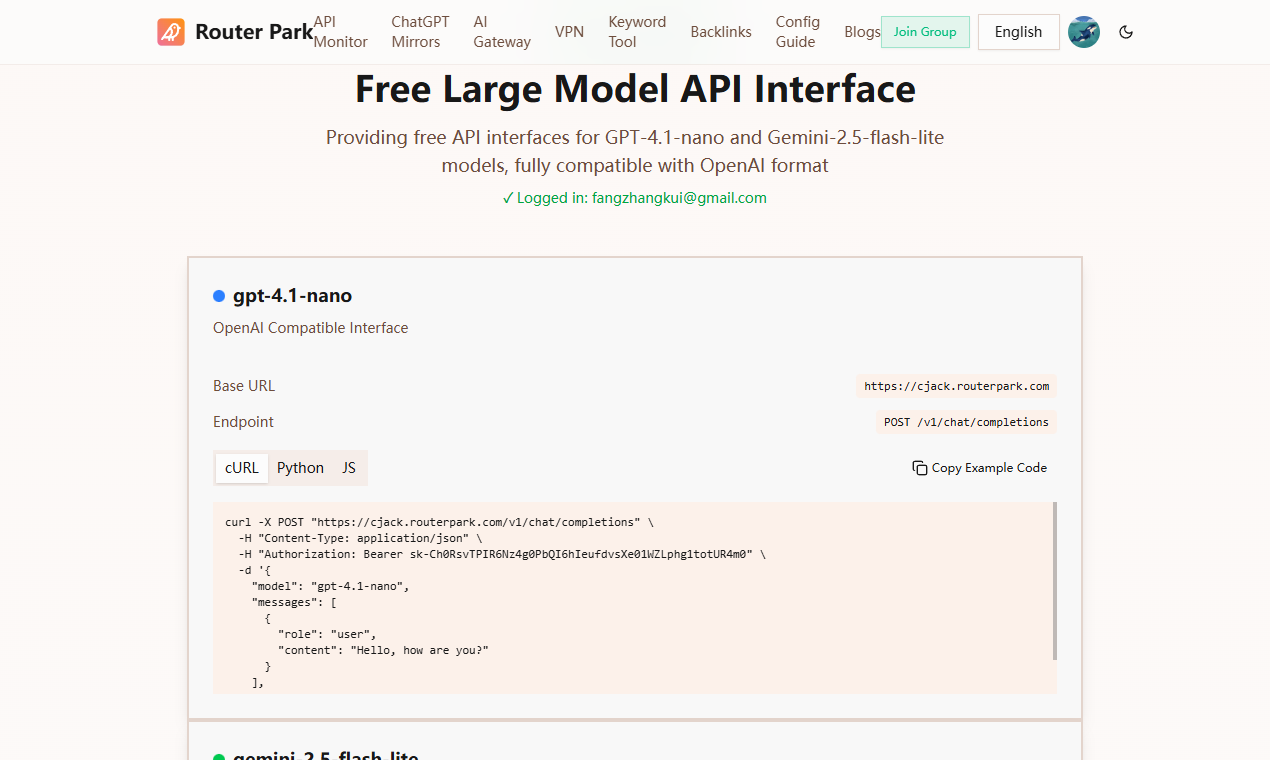Go to ChatGPT Mirrors page
This screenshot has width=1270, height=760.
pos(420,32)
